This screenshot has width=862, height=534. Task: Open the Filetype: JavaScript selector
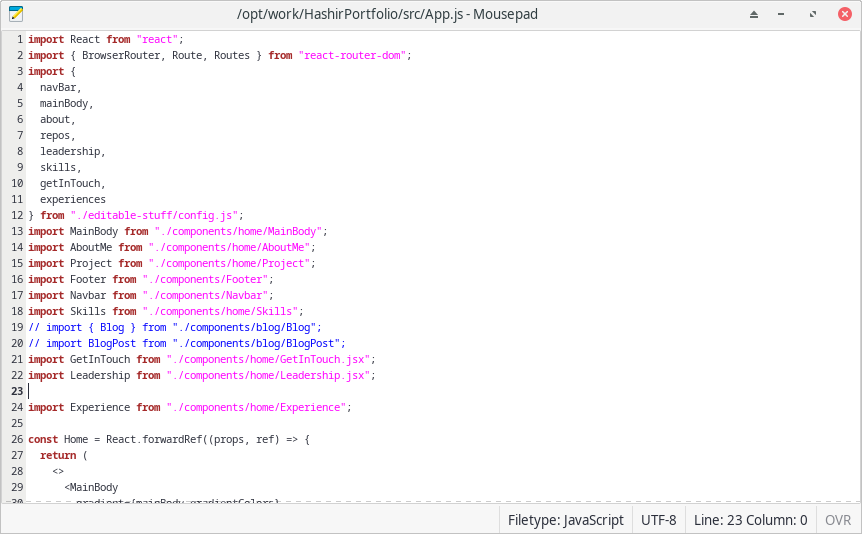tap(566, 520)
